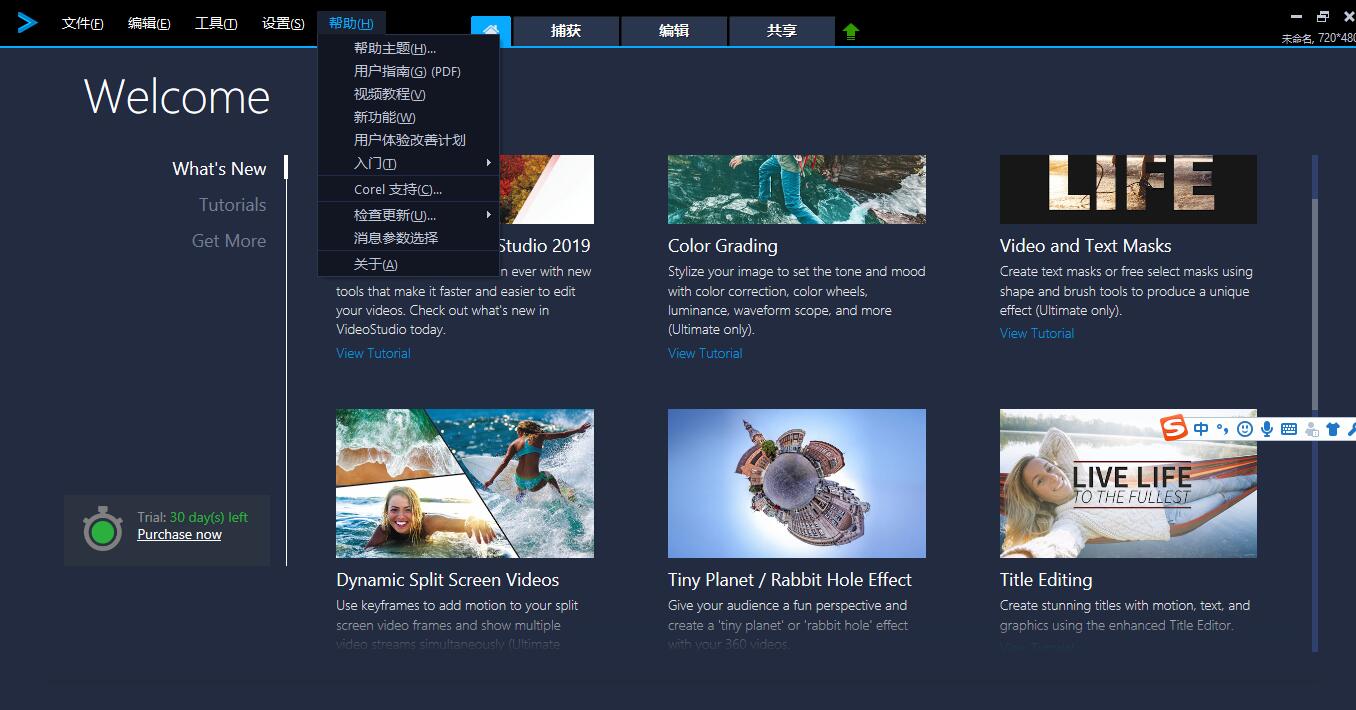Open the 文件 menu

tap(82, 23)
